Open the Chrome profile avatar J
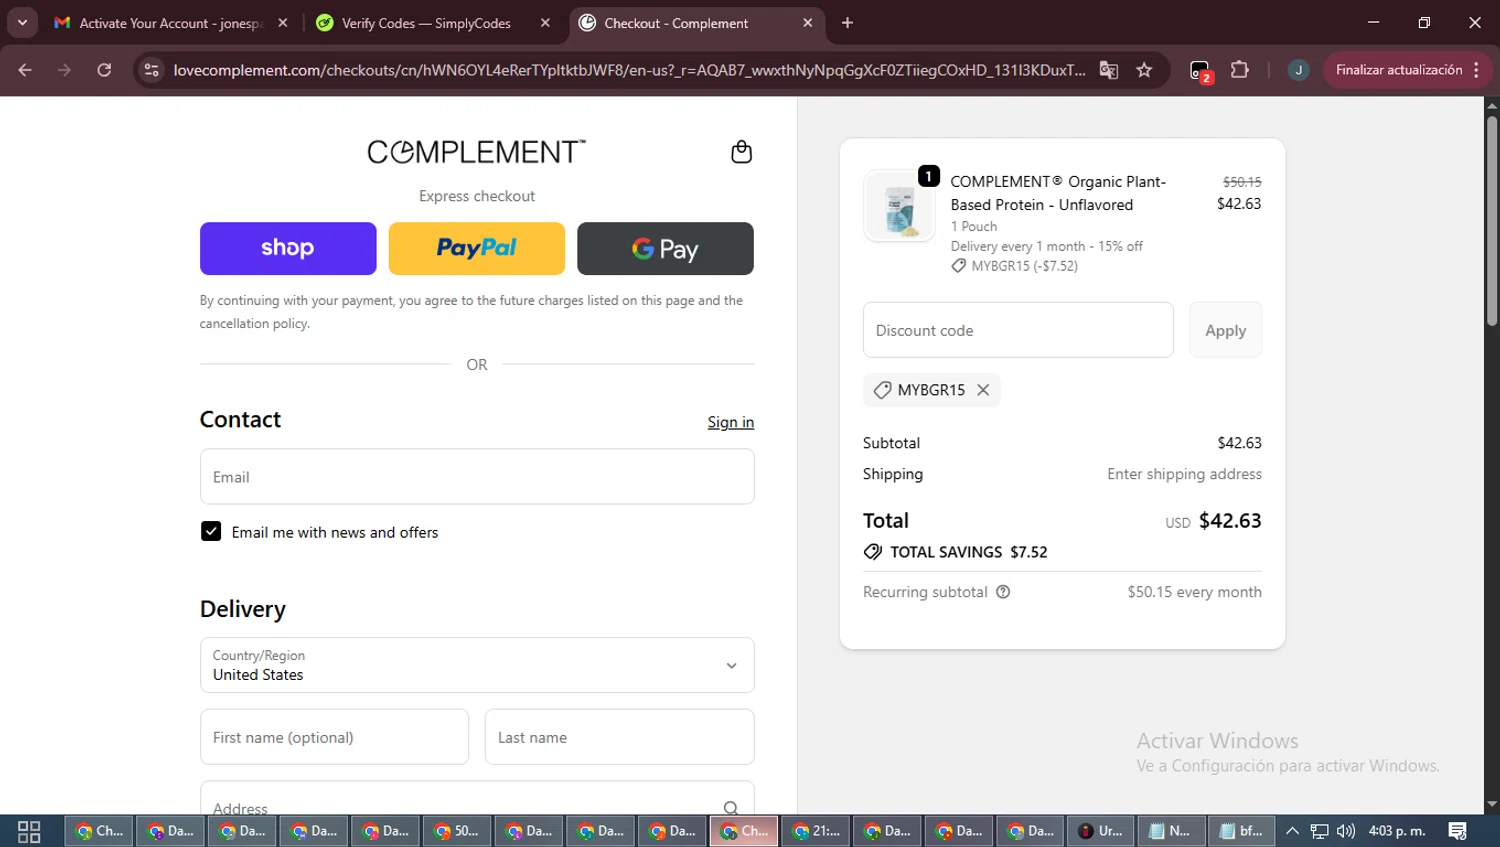 1298,70
